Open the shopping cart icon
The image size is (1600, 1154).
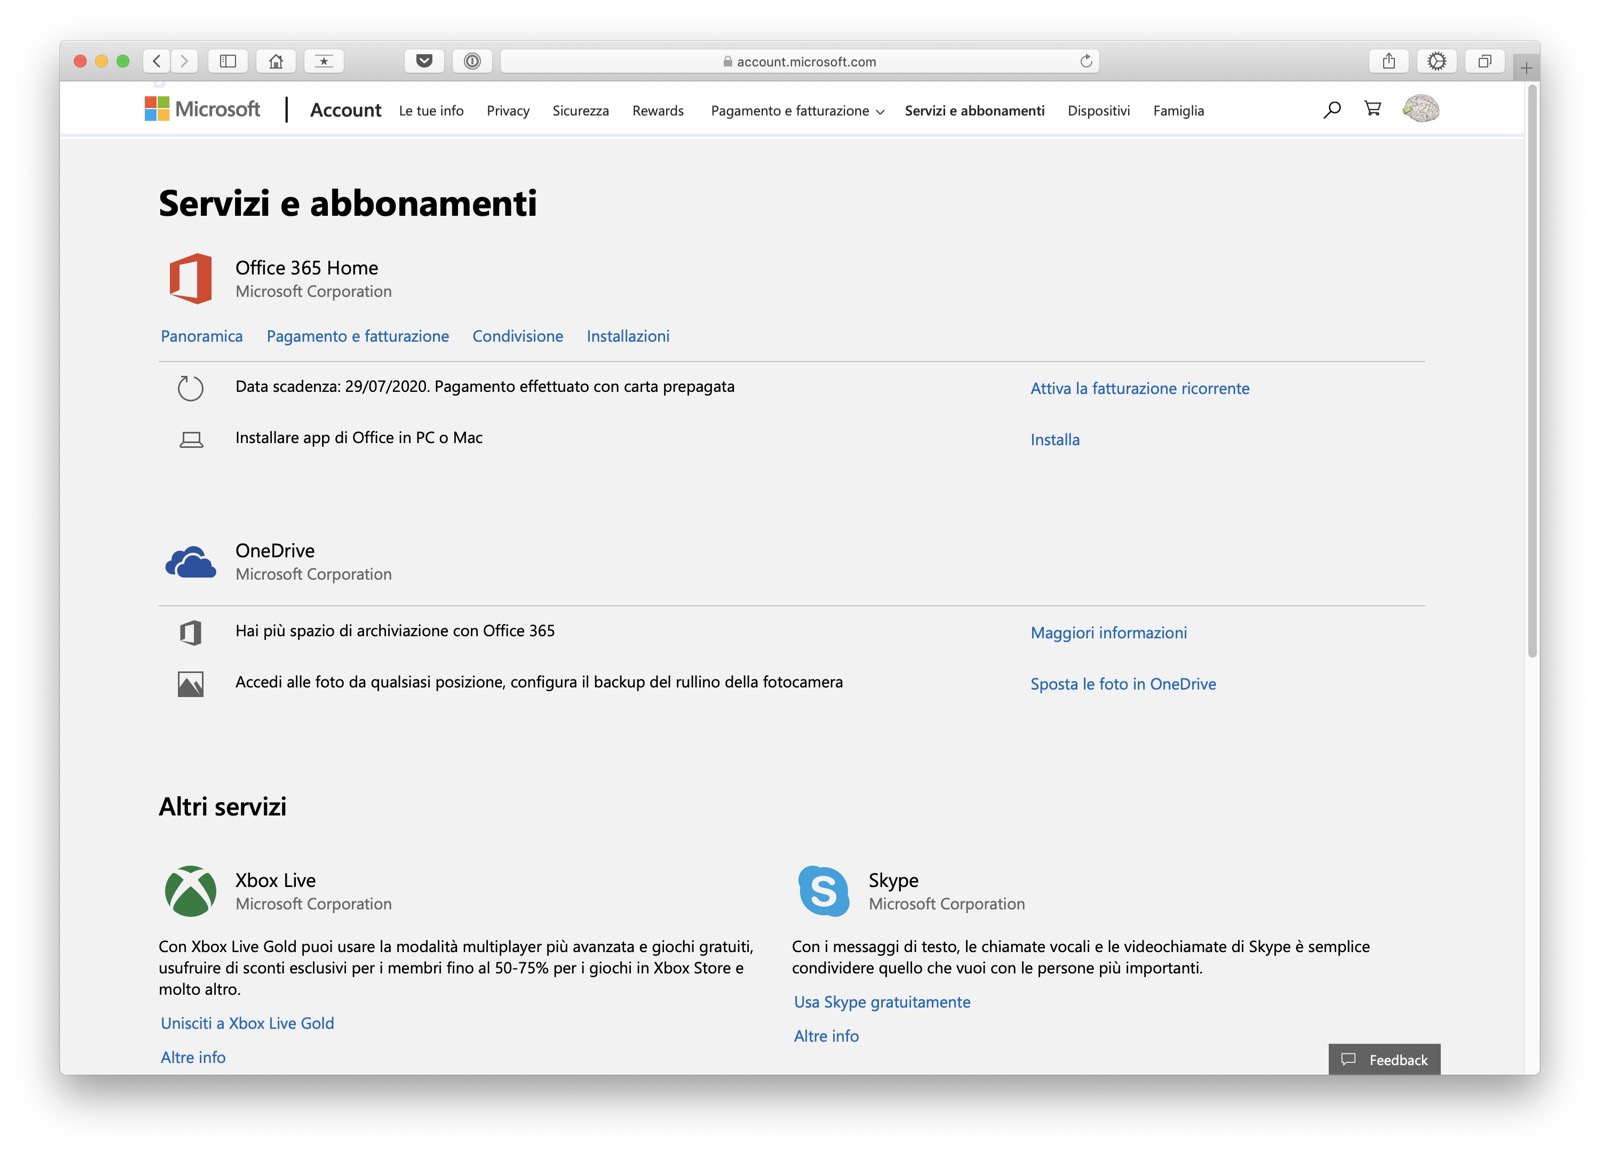click(1373, 108)
